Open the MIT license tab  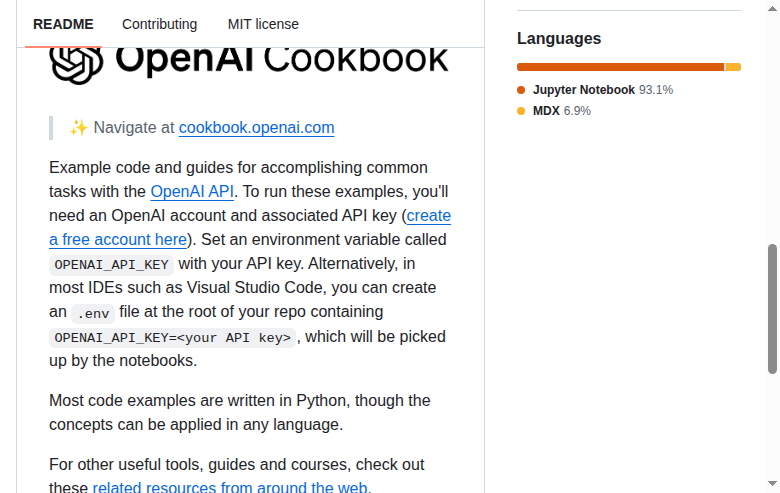[263, 24]
